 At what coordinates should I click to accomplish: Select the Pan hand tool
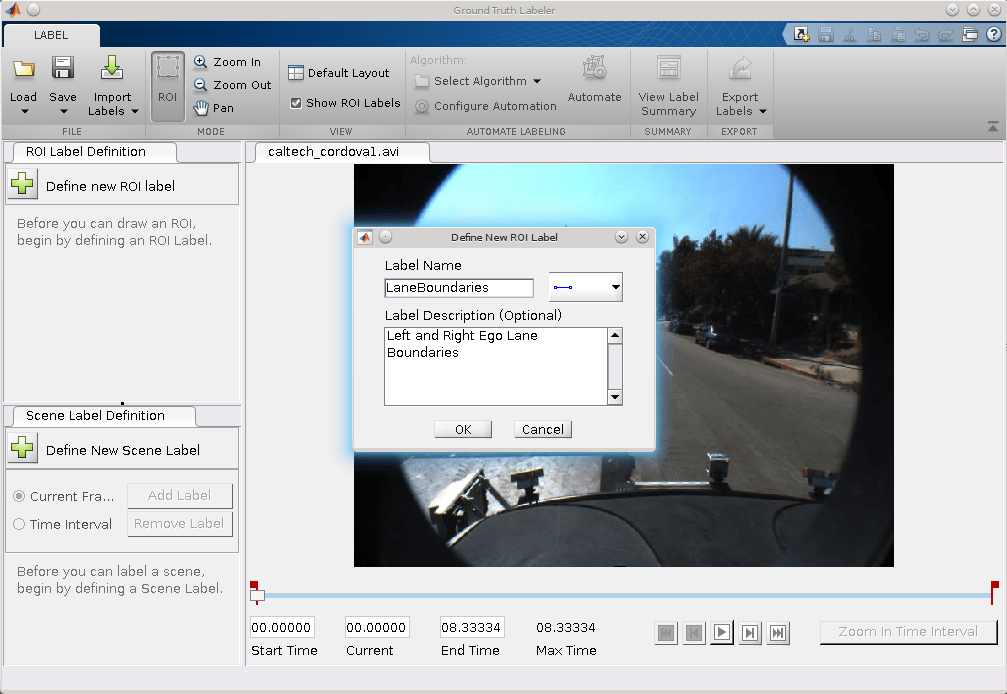pos(214,108)
